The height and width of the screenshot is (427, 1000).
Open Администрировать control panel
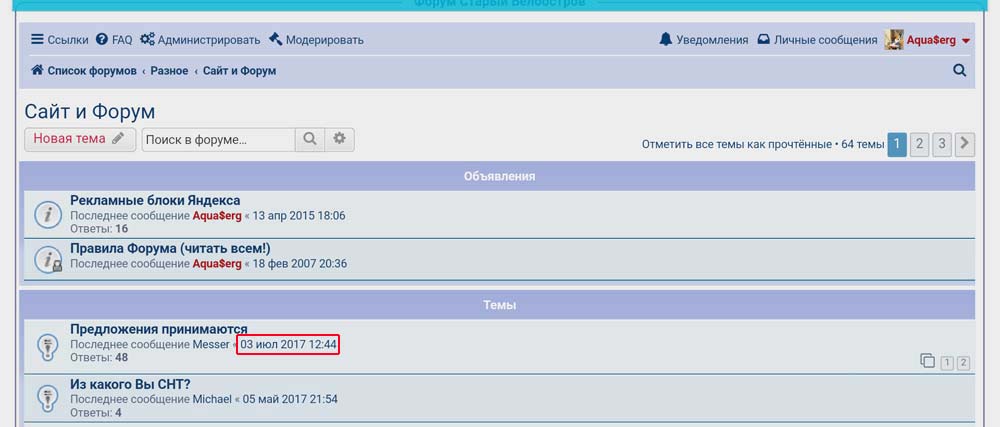[x=200, y=40]
